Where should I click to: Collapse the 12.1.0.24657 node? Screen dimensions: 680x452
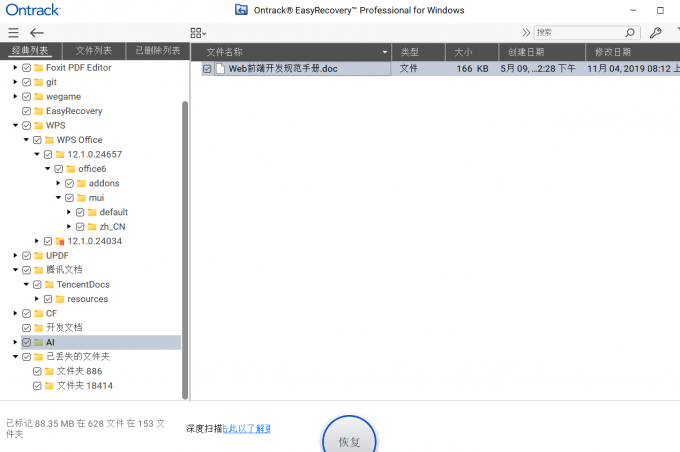[x=37, y=154]
